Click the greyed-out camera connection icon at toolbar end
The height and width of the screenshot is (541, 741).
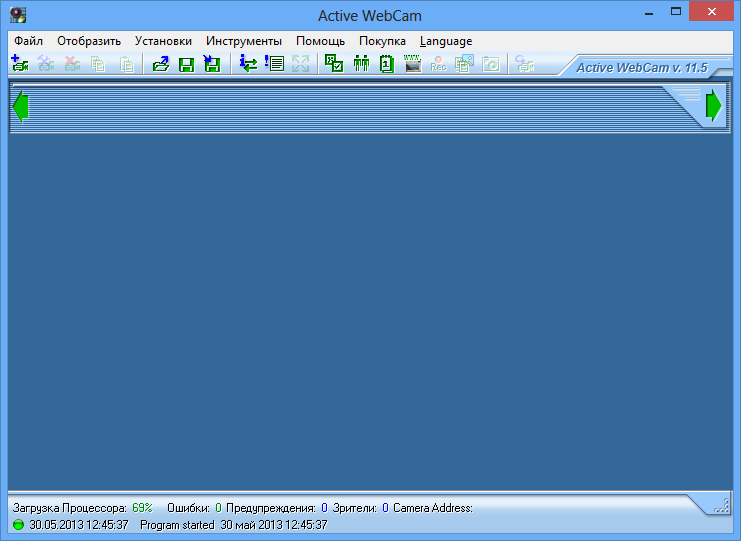[x=525, y=63]
